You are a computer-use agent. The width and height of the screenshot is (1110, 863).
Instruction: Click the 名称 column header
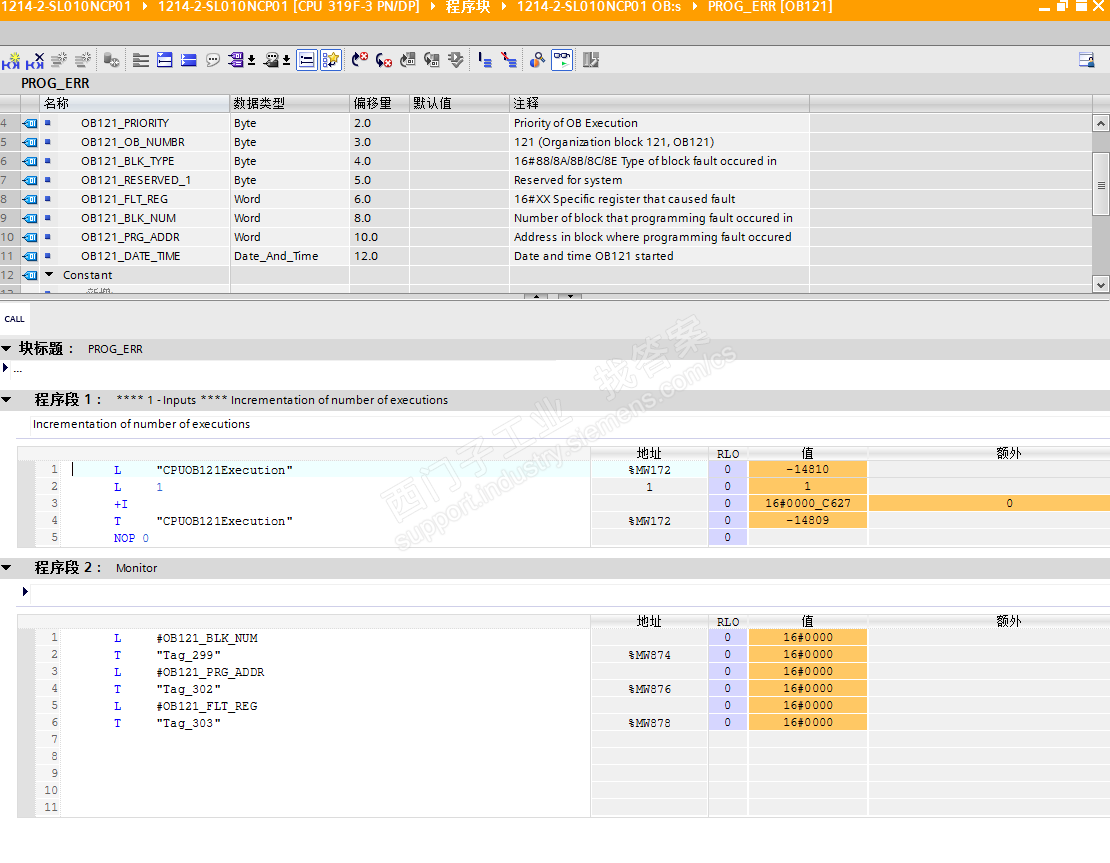pyautogui.click(x=56, y=103)
